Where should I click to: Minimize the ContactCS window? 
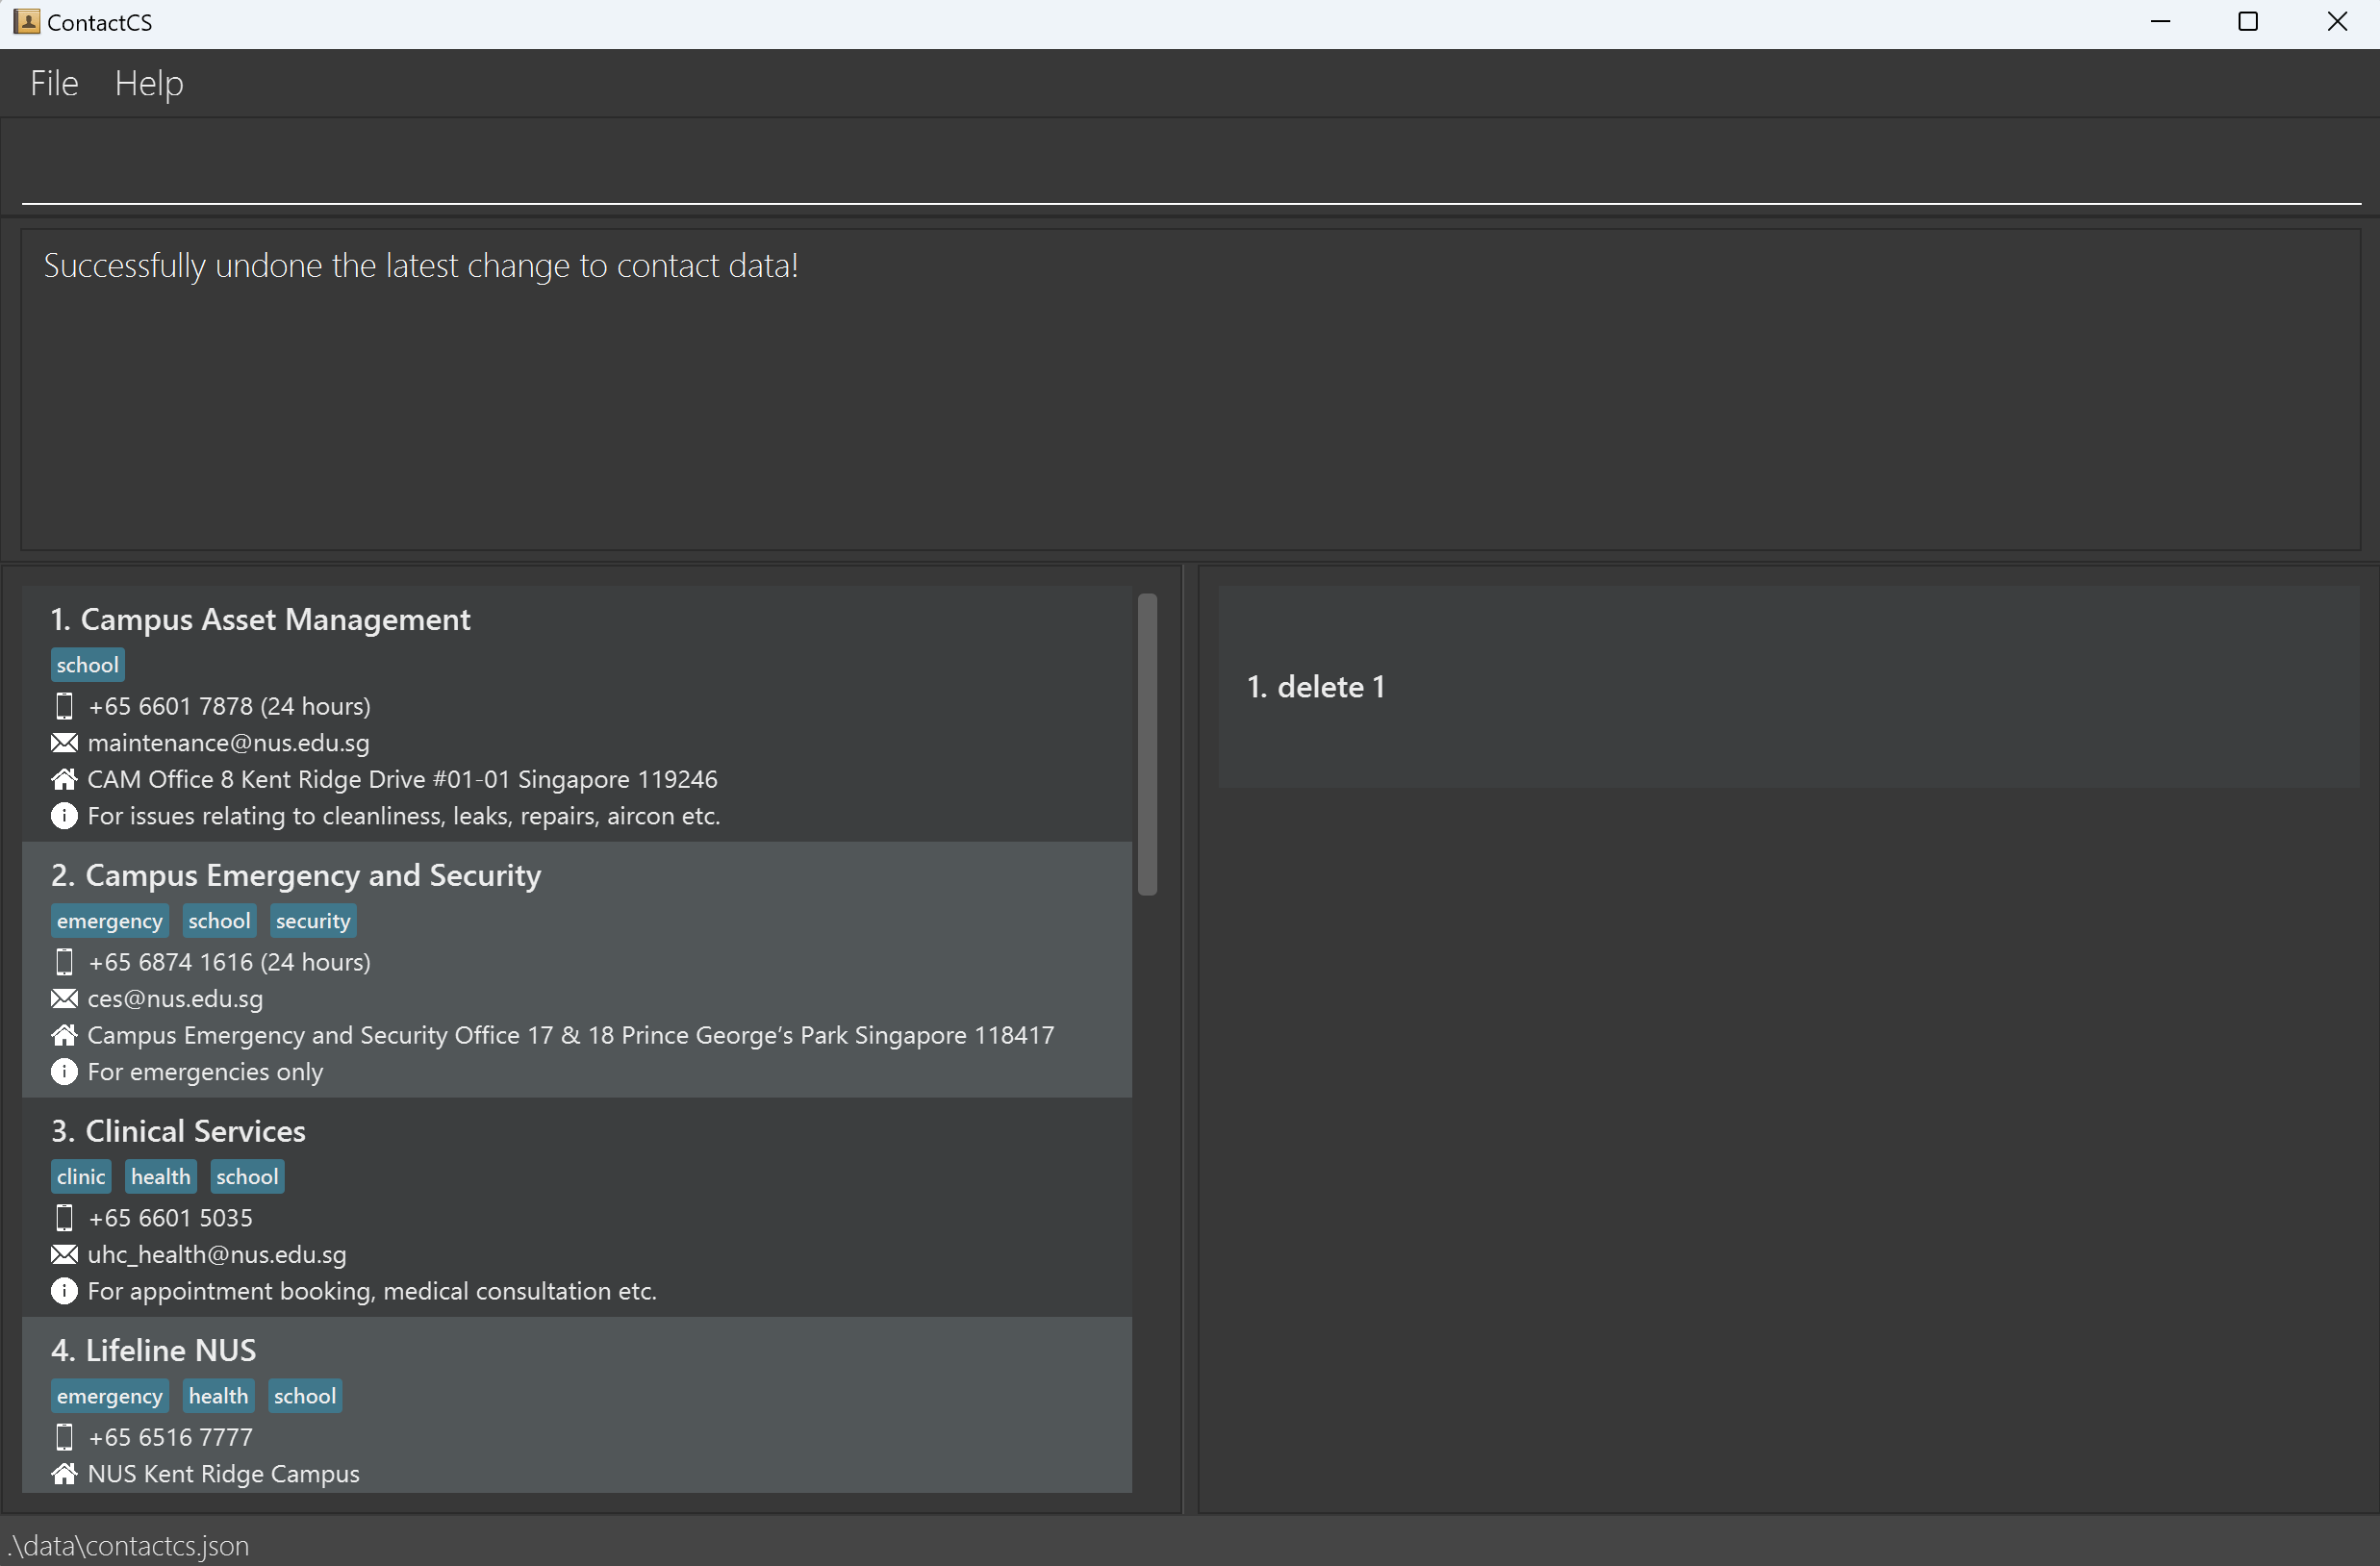tap(2160, 22)
